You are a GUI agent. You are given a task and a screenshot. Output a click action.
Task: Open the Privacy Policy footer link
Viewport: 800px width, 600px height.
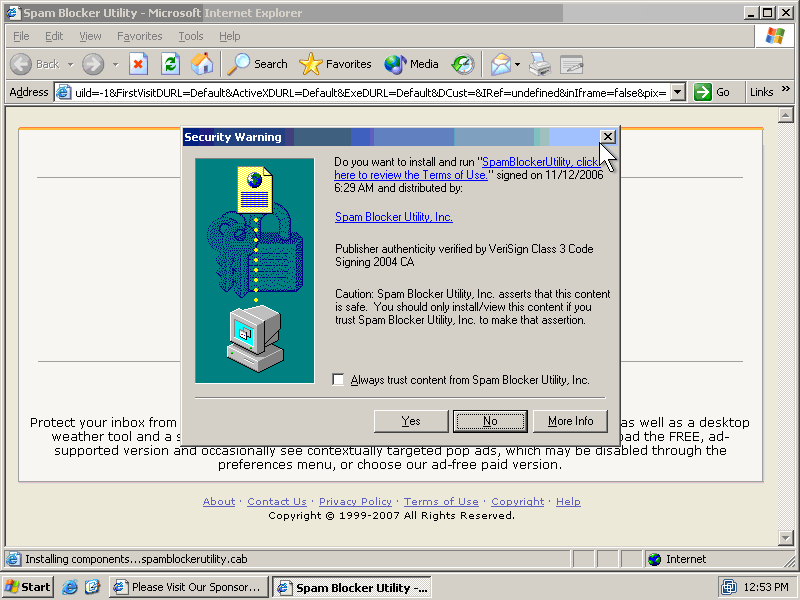point(356,502)
